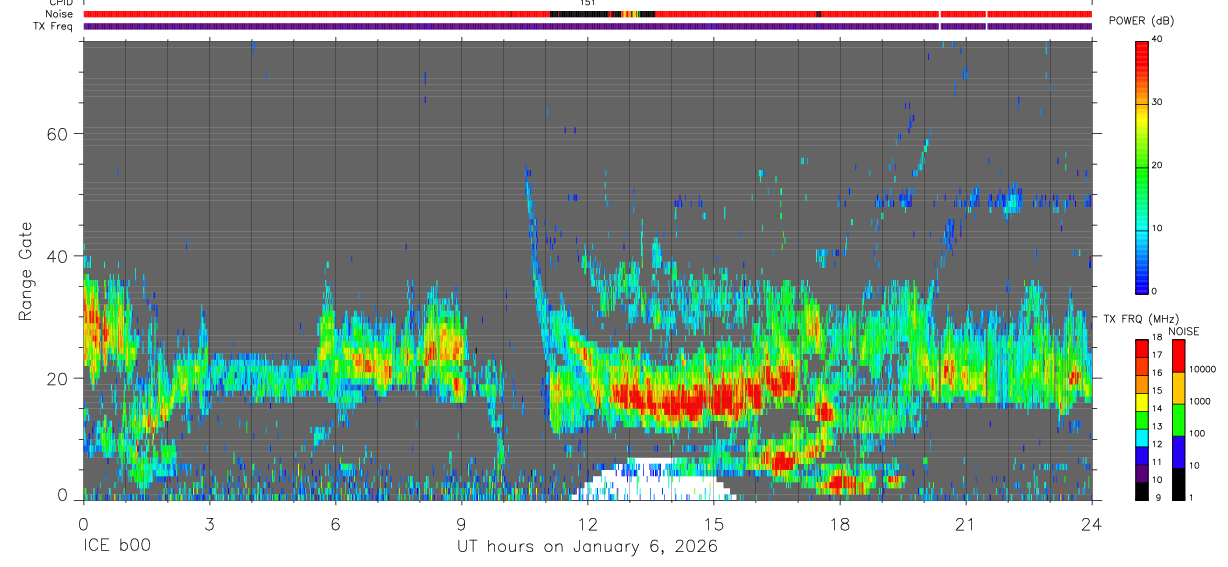Click the power colorbar gradient strip
1228x567 pixels.
click(1142, 166)
